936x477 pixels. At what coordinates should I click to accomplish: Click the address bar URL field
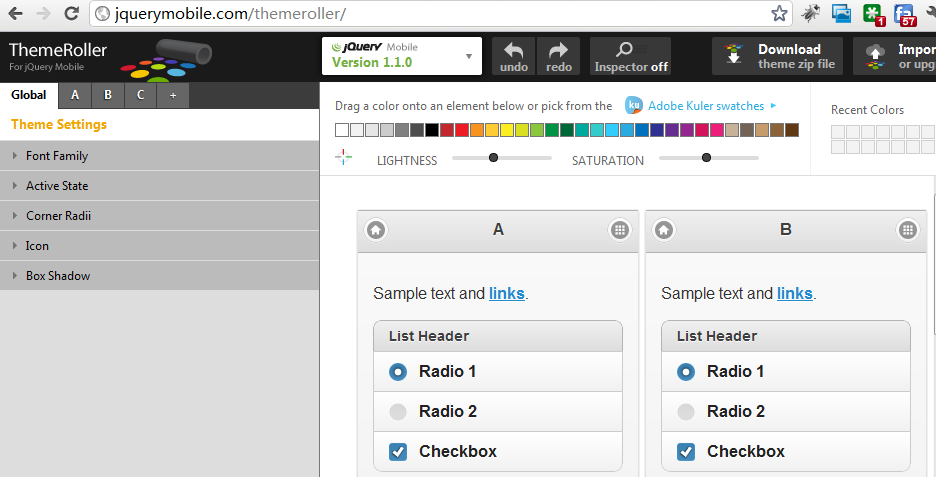tap(441, 13)
